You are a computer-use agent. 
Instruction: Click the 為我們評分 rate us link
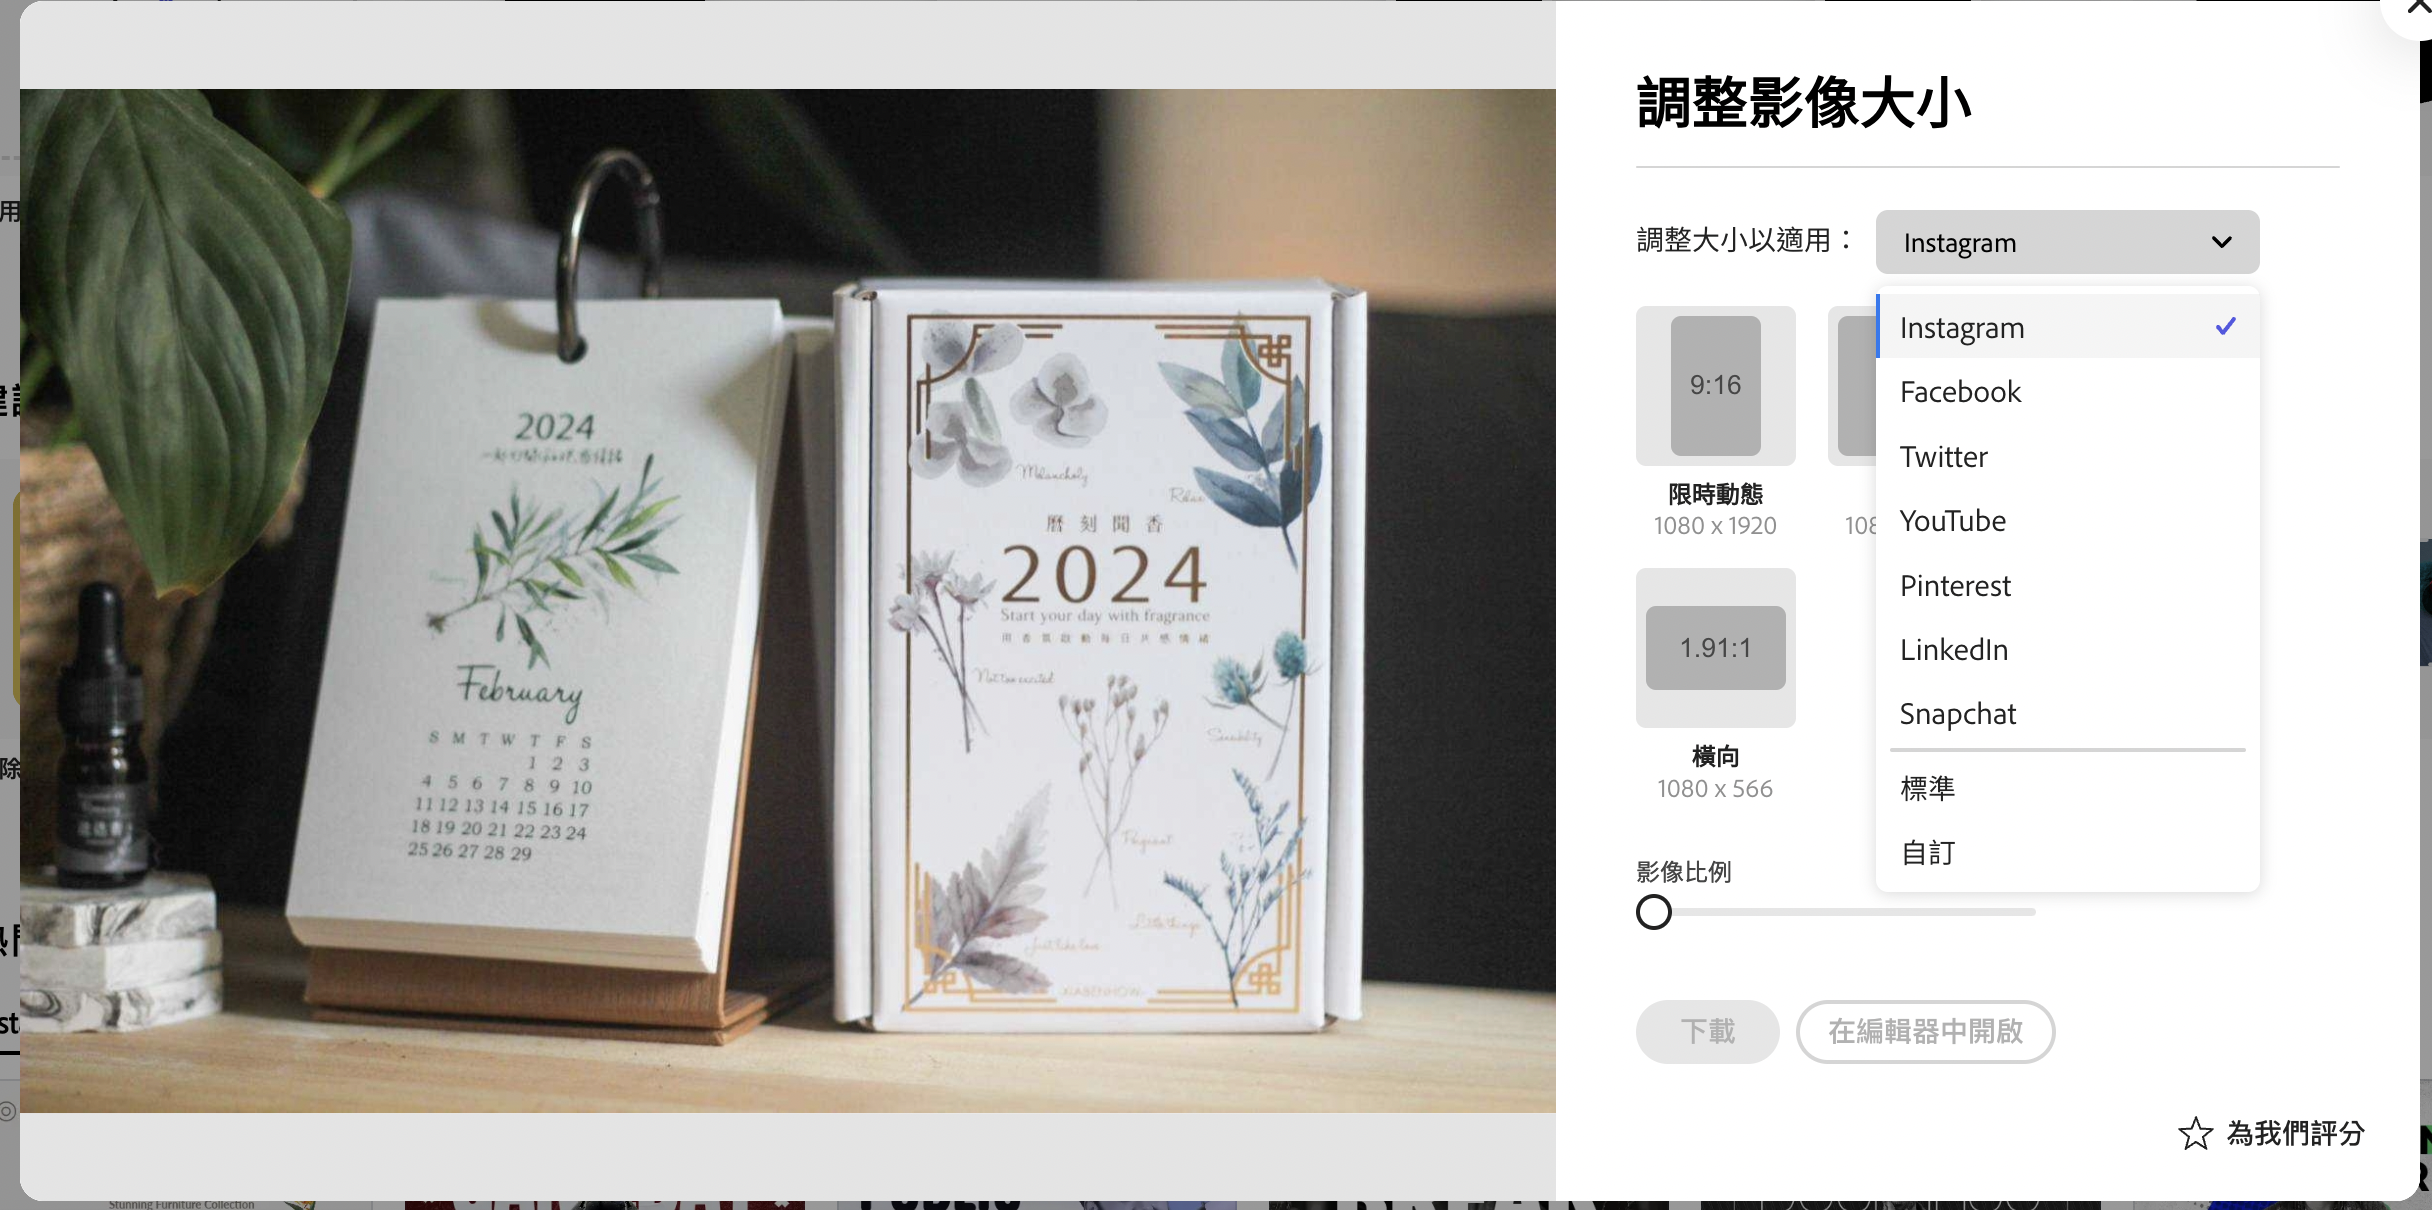point(2295,1133)
